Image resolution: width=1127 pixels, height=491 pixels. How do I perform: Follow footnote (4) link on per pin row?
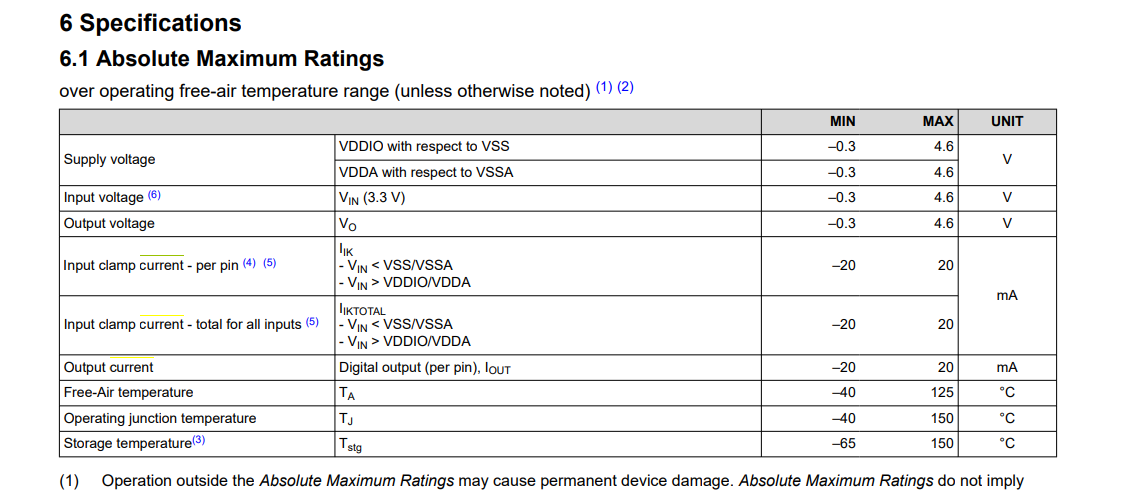point(249,262)
